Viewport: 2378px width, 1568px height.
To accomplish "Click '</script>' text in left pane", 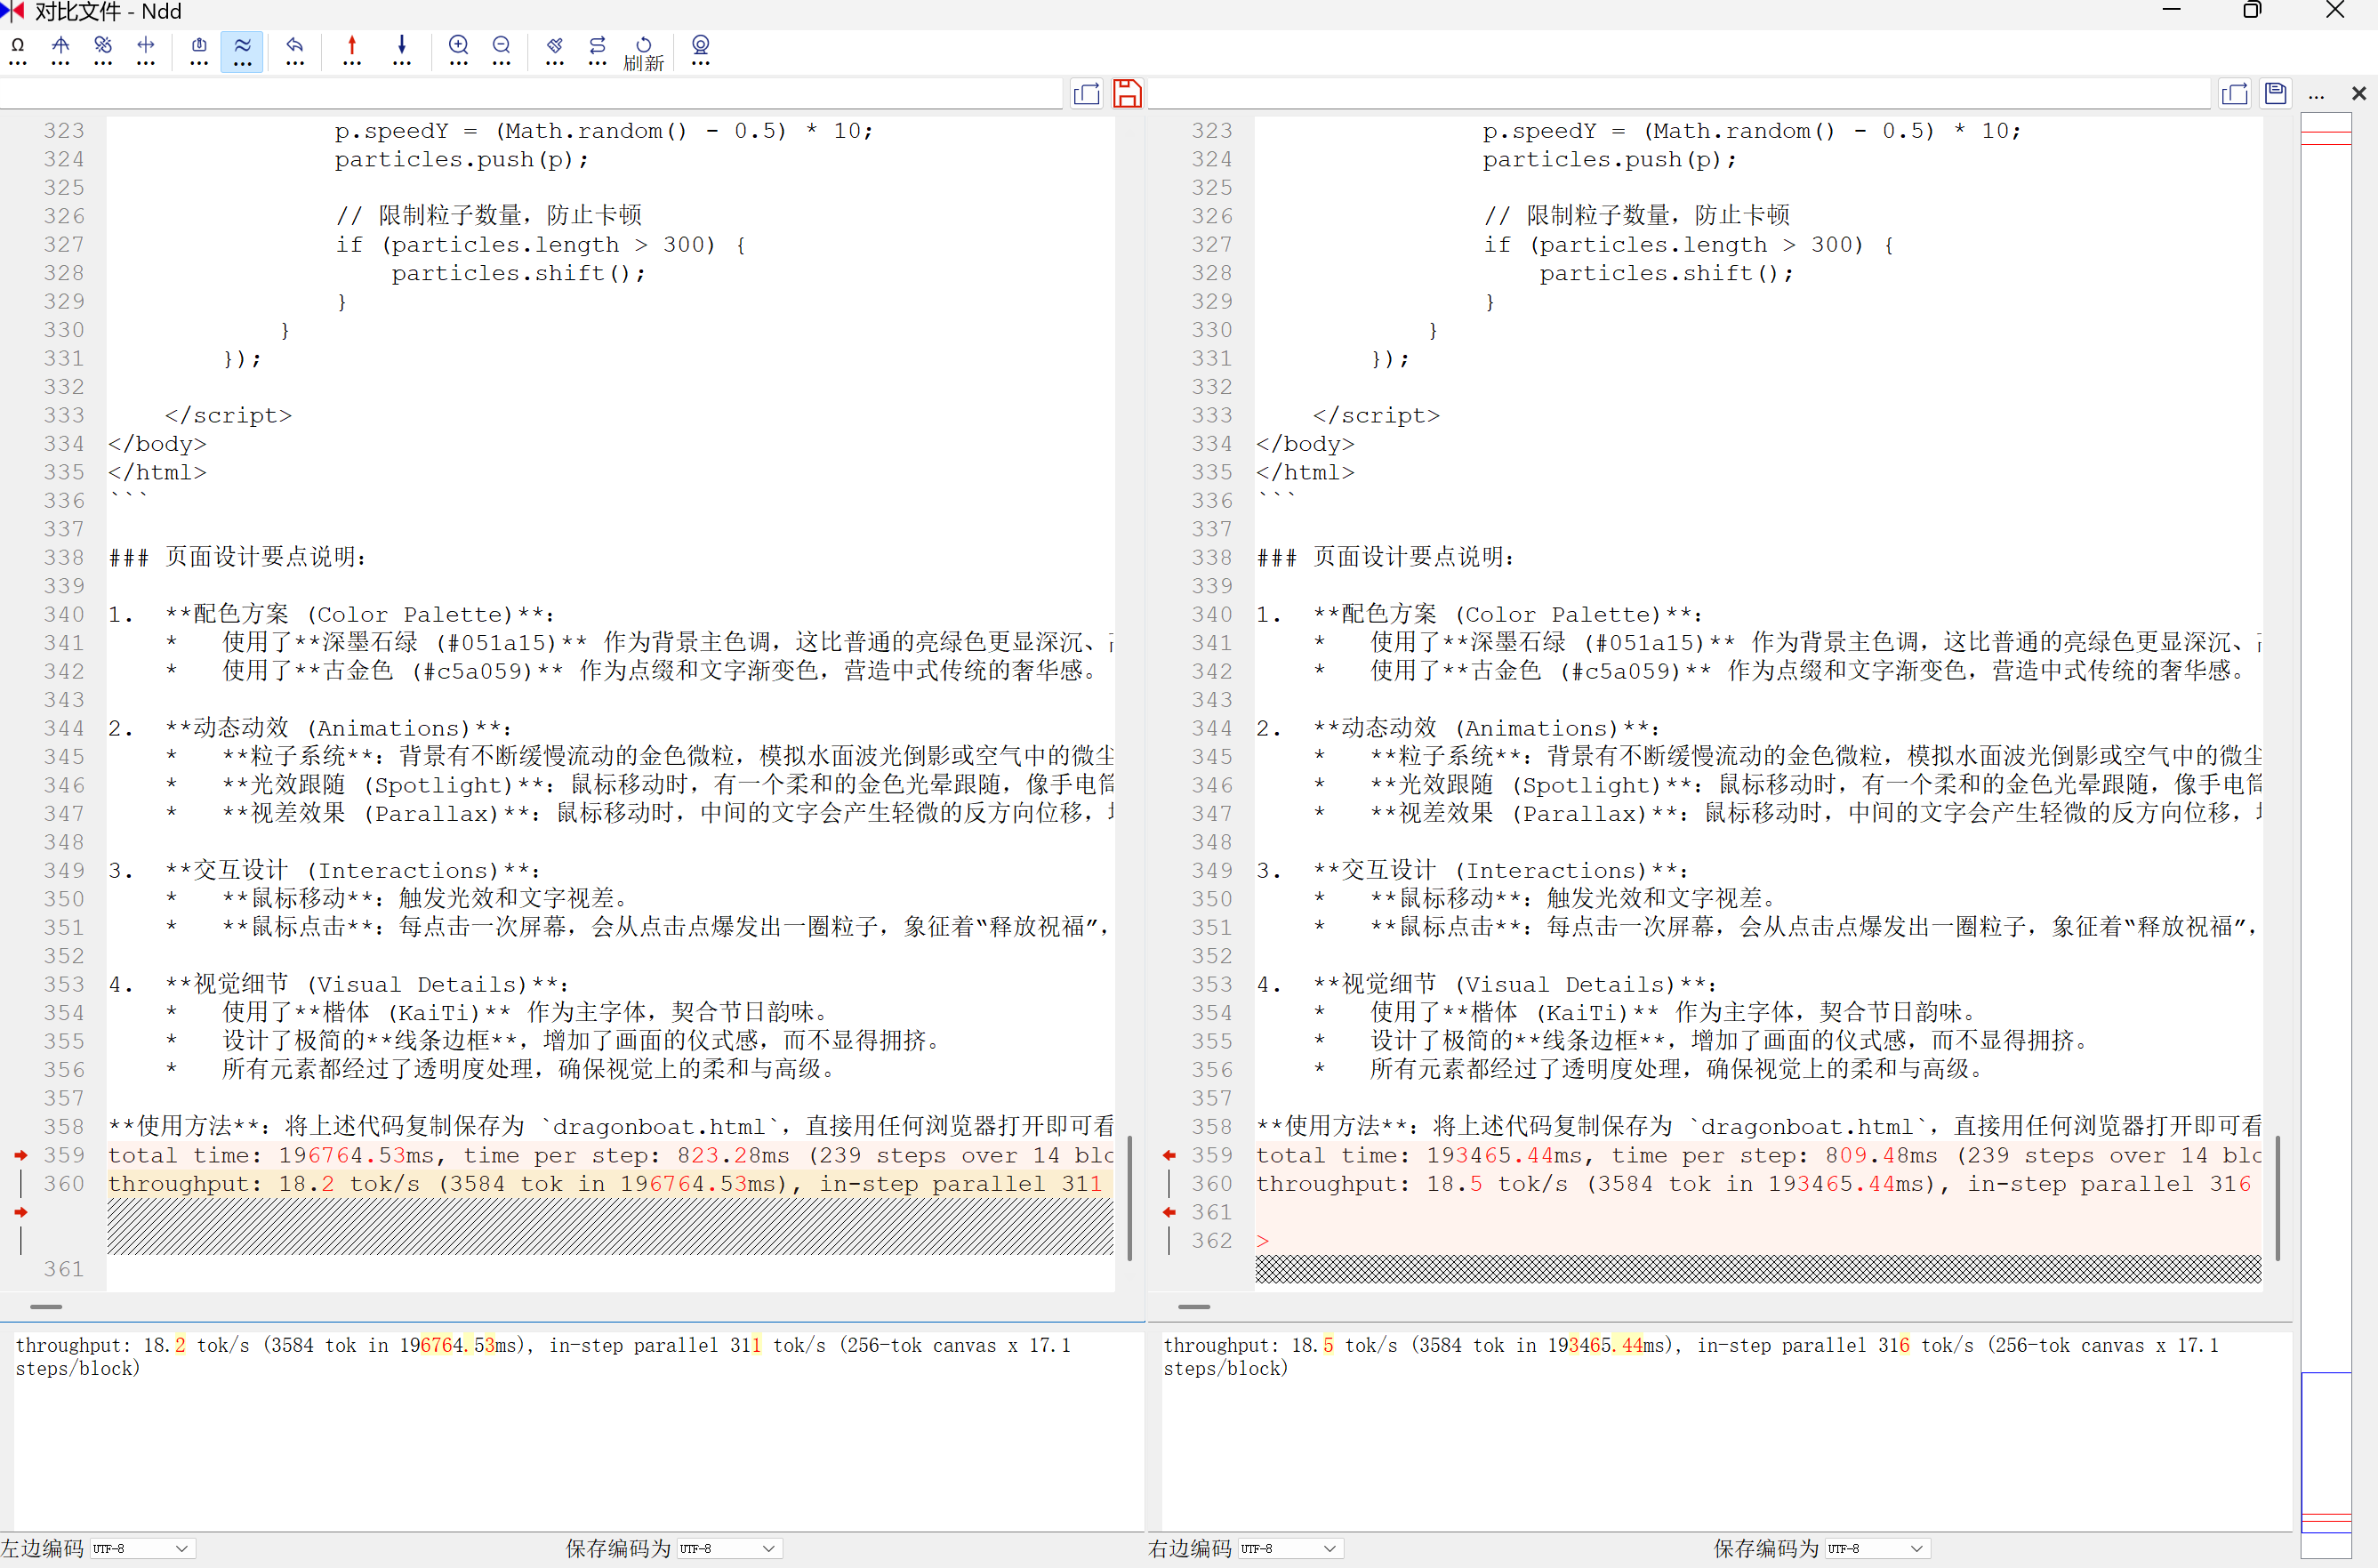I will point(229,416).
